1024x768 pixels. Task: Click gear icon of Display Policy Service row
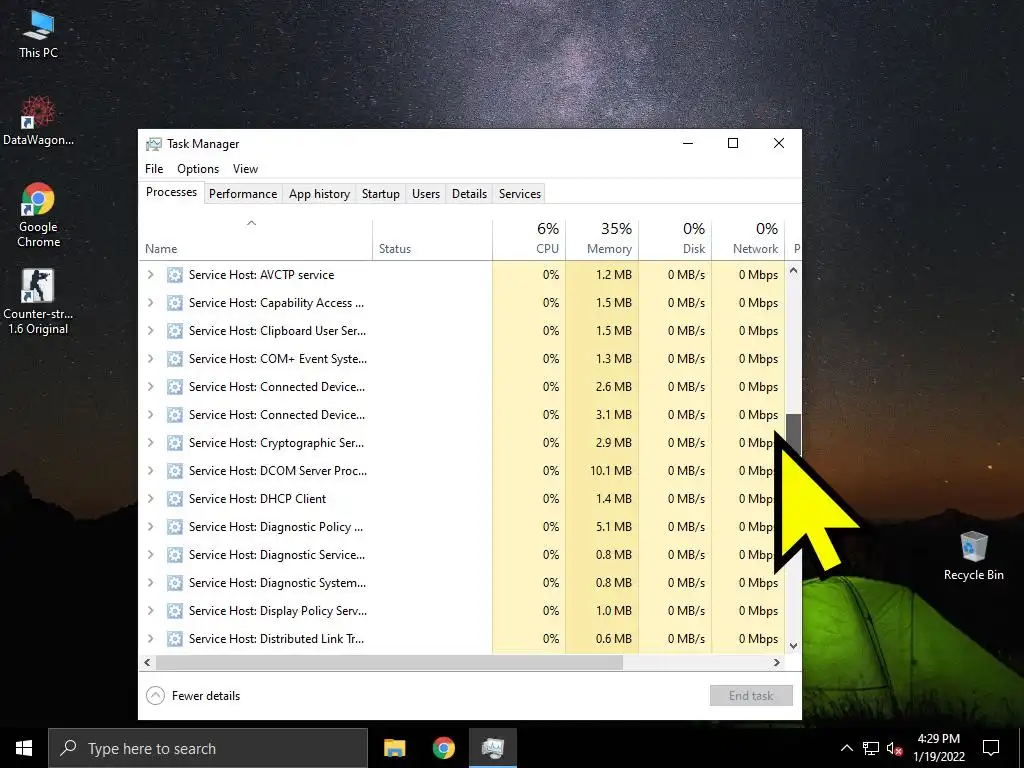pyautogui.click(x=174, y=611)
